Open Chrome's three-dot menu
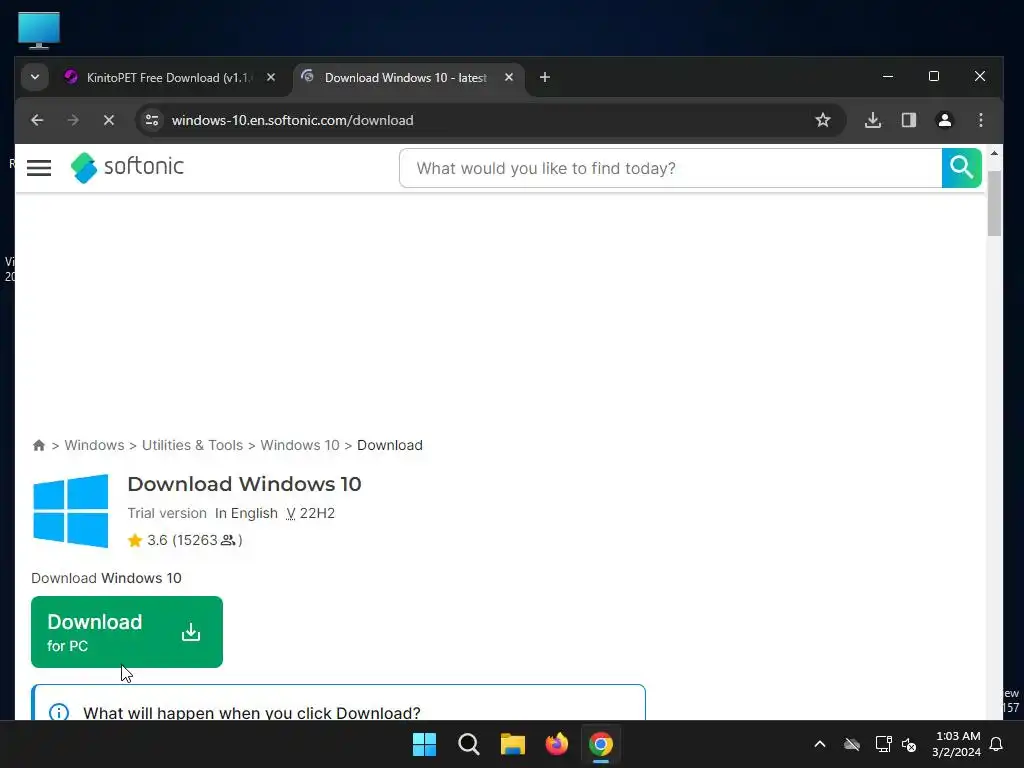Image resolution: width=1024 pixels, height=768 pixels. (980, 120)
